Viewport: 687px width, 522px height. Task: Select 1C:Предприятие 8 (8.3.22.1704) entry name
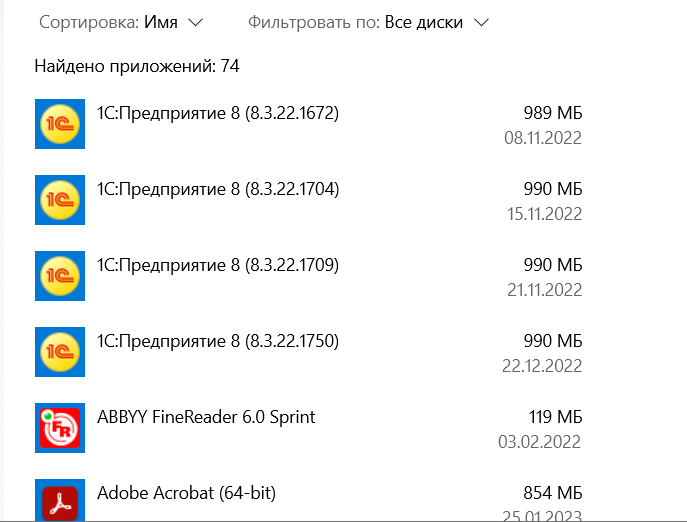[x=218, y=189]
